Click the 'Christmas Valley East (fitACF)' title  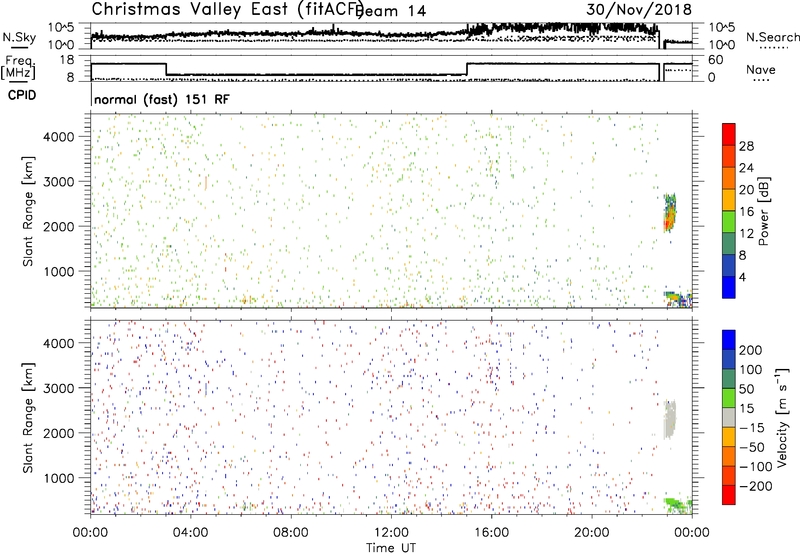click(x=228, y=9)
